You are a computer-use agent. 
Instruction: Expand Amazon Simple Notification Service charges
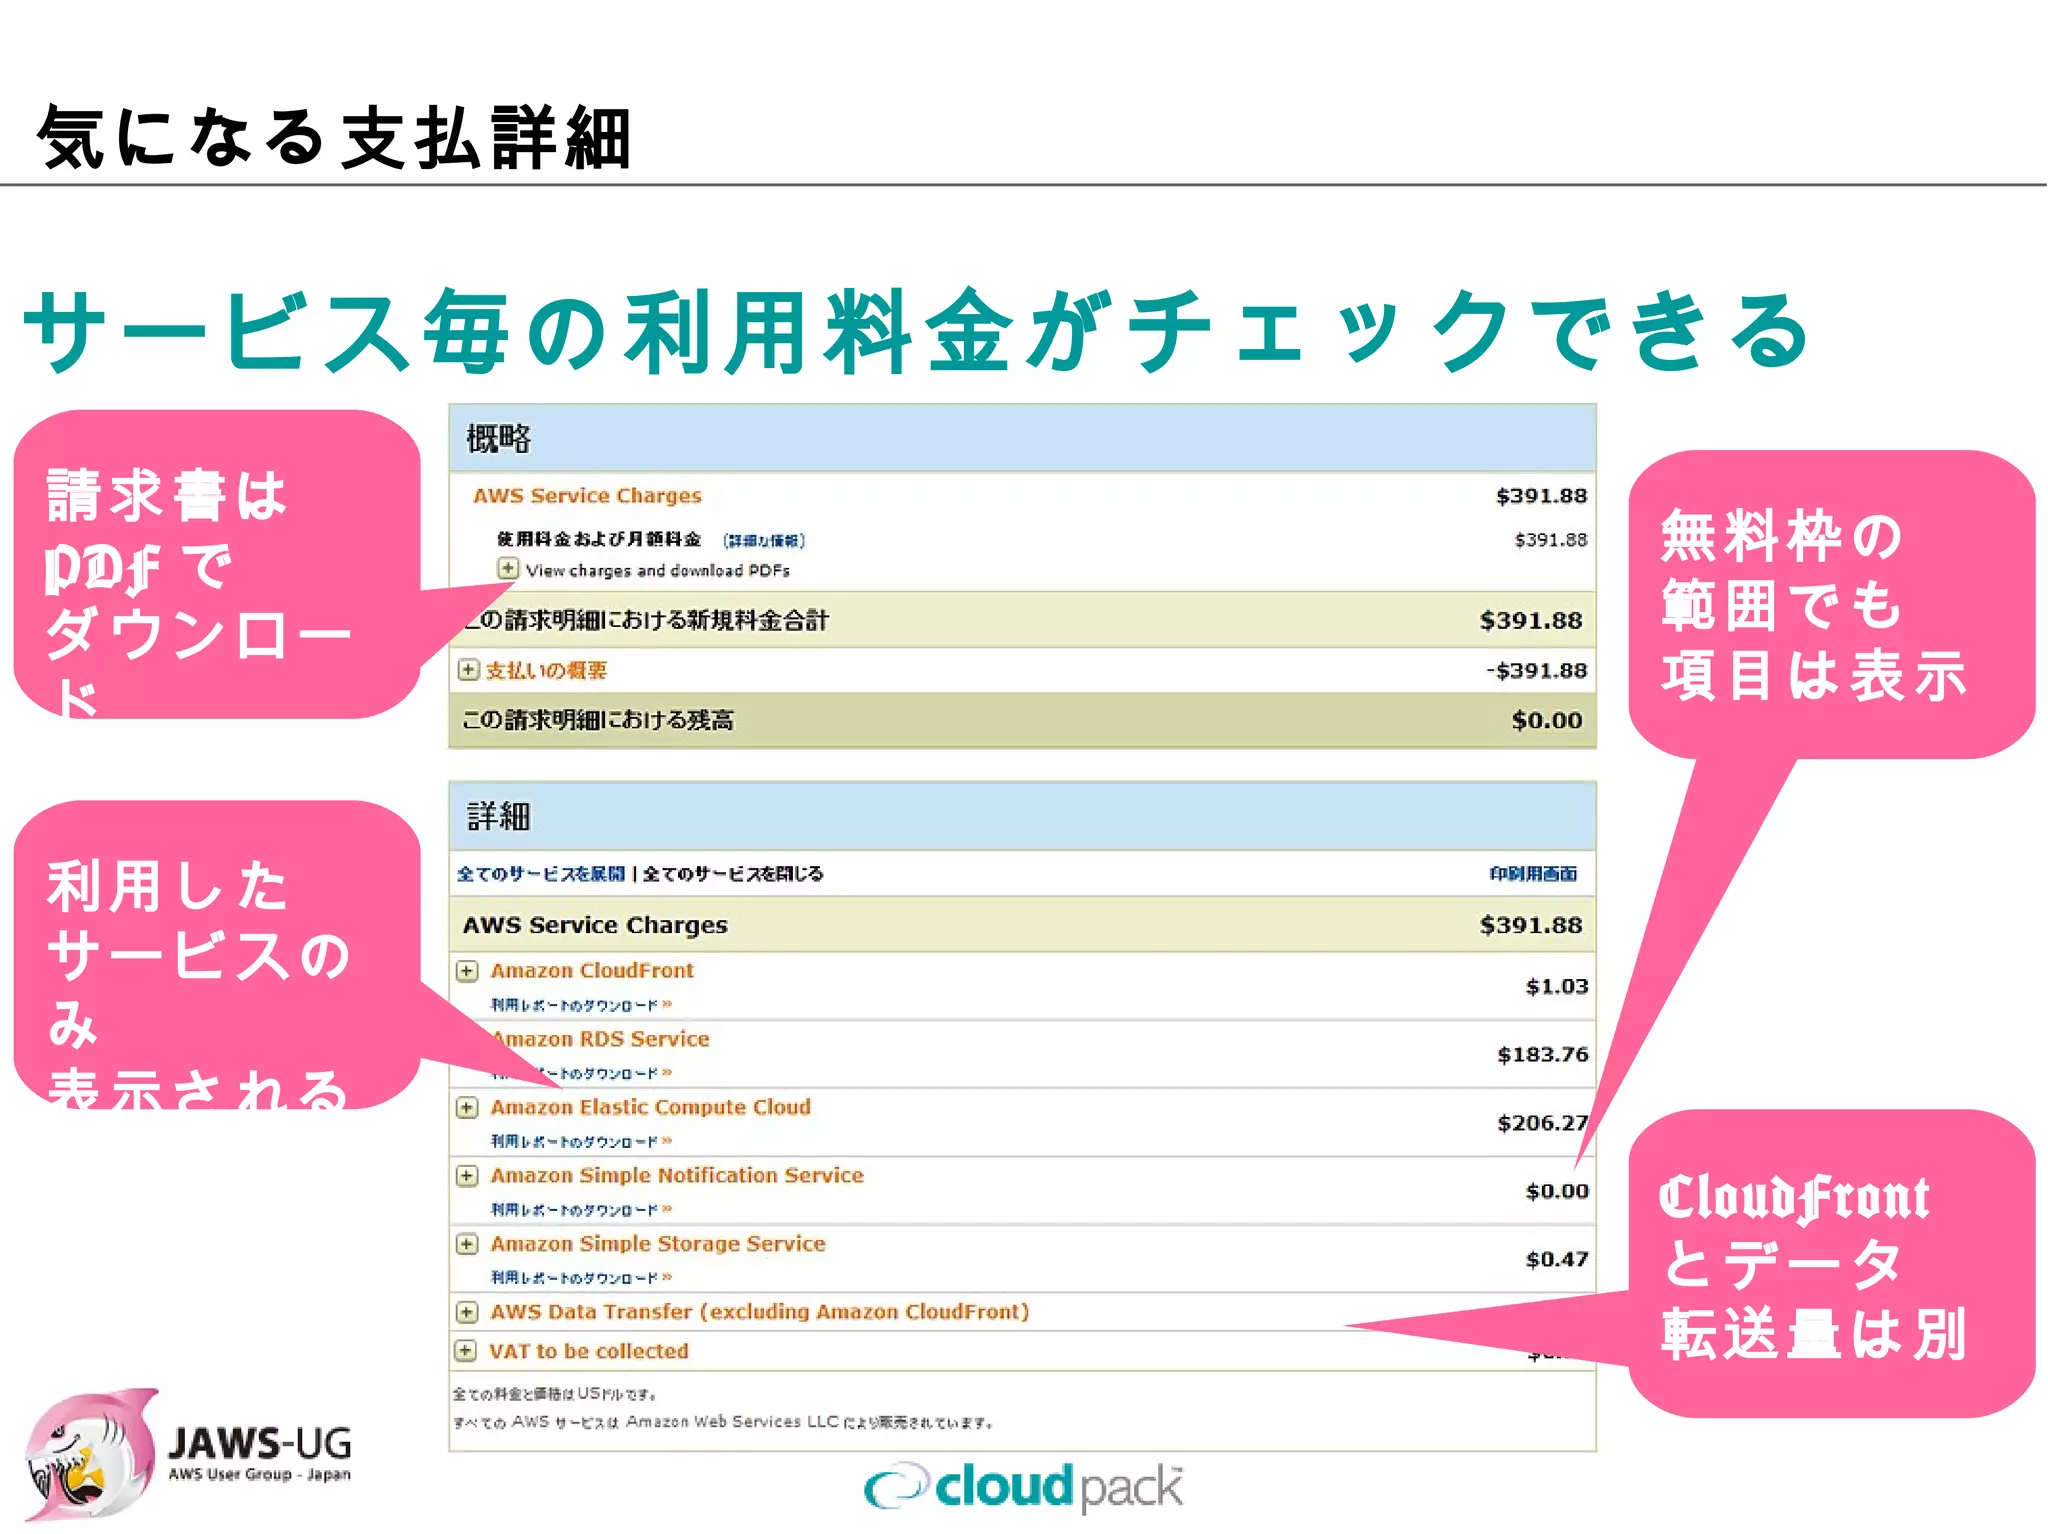467,1175
